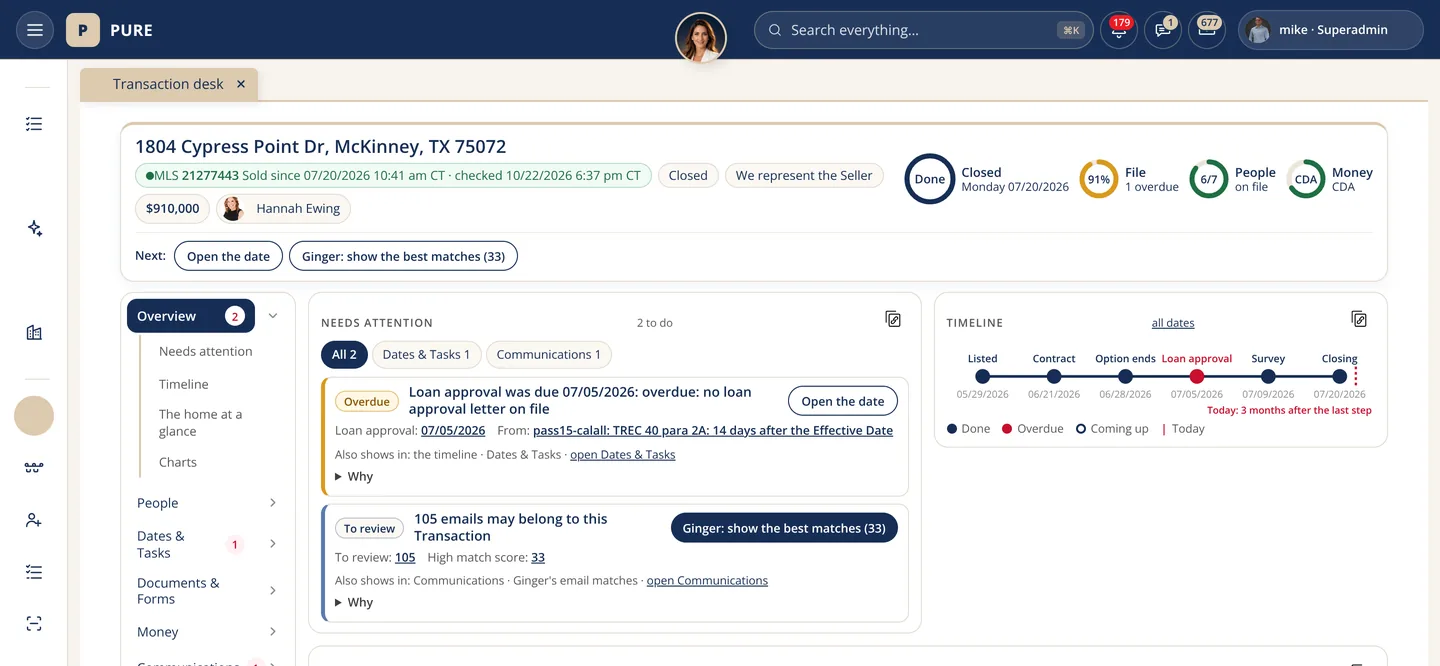Image resolution: width=1440 pixels, height=666 pixels.
Task: Open the People nav section
Action: [158, 503]
